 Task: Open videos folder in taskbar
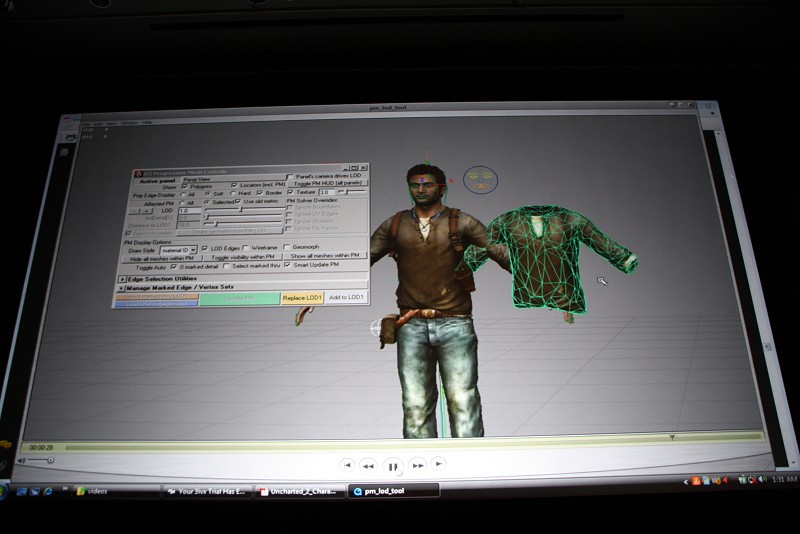pyautogui.click(x=116, y=492)
